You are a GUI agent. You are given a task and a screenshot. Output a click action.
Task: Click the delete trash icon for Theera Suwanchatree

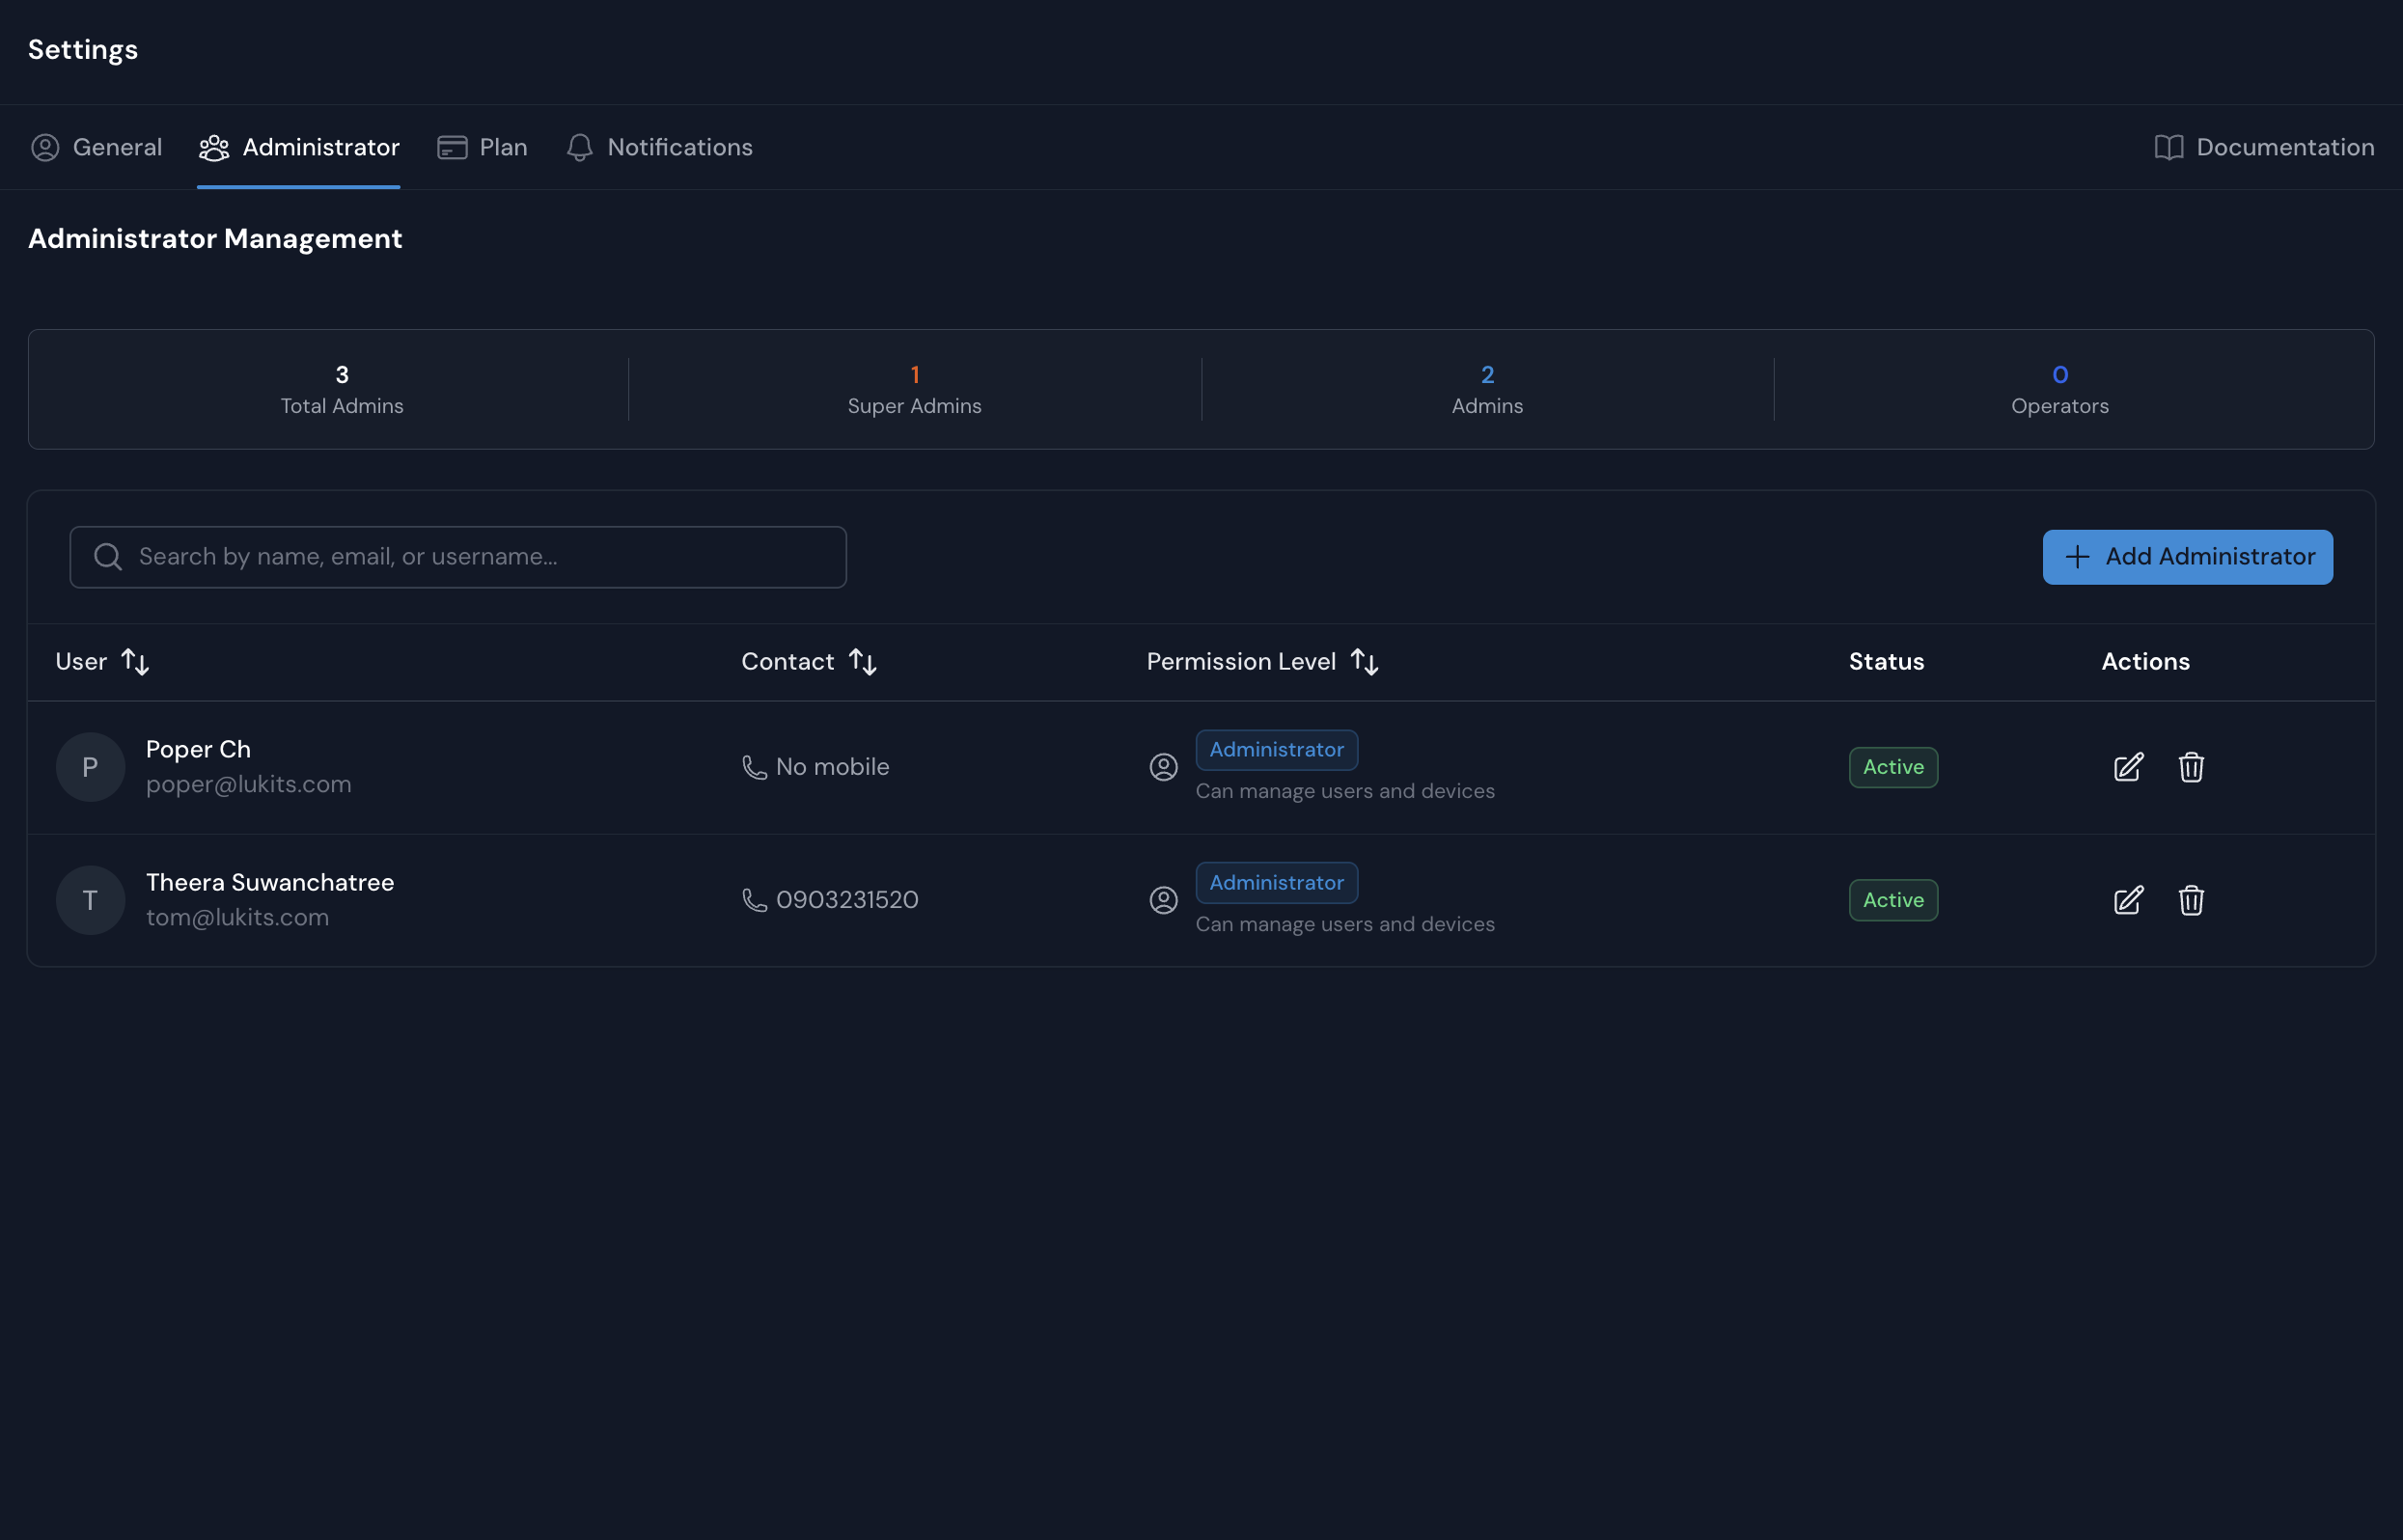coord(2191,900)
